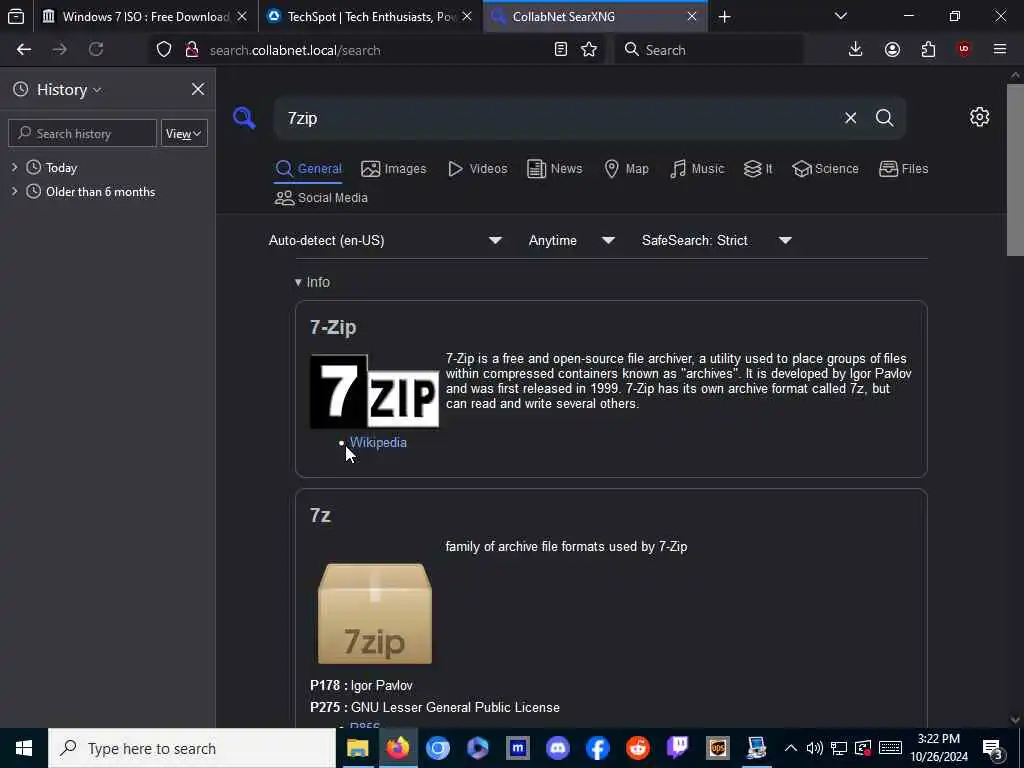Viewport: 1024px width, 768px height.
Task: Click the SearXNG magnifier logo
Action: tap(244, 118)
